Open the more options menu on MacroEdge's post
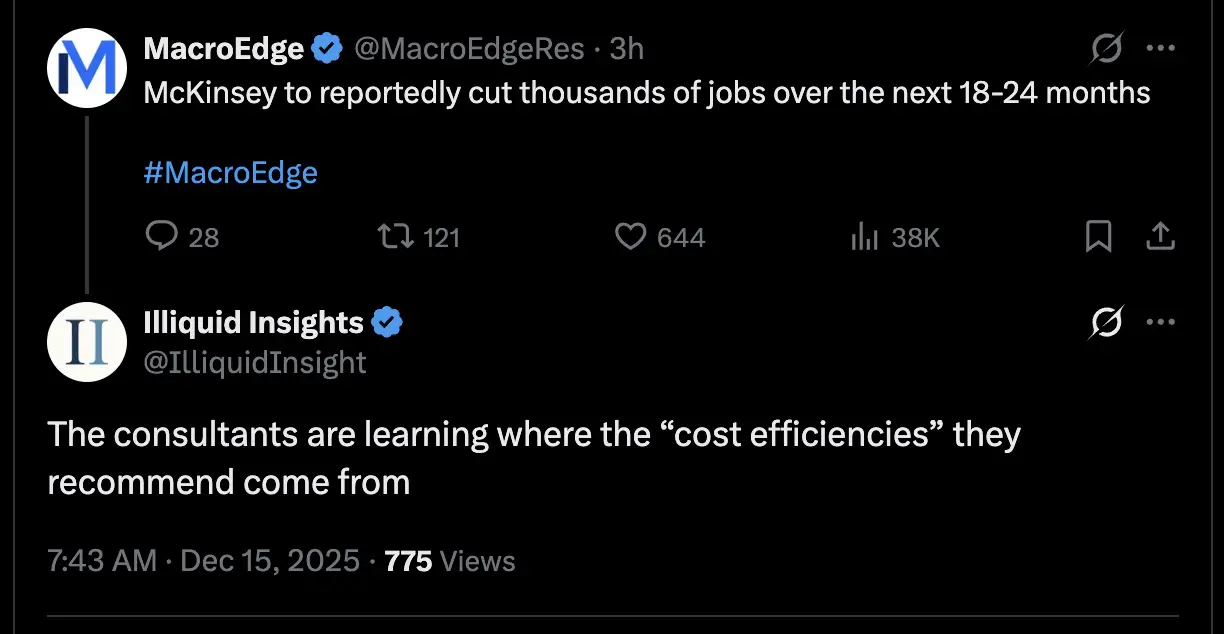The width and height of the screenshot is (1224, 634). [x=1160, y=47]
